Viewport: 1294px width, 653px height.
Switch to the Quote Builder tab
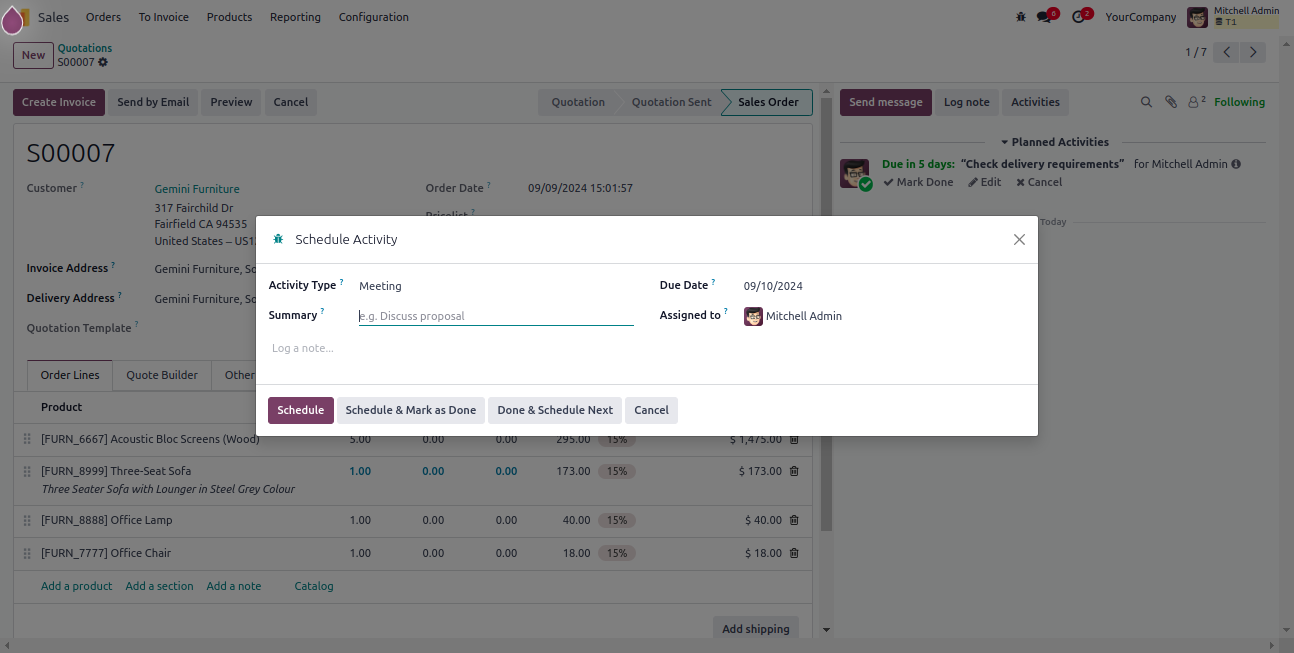tap(162, 375)
